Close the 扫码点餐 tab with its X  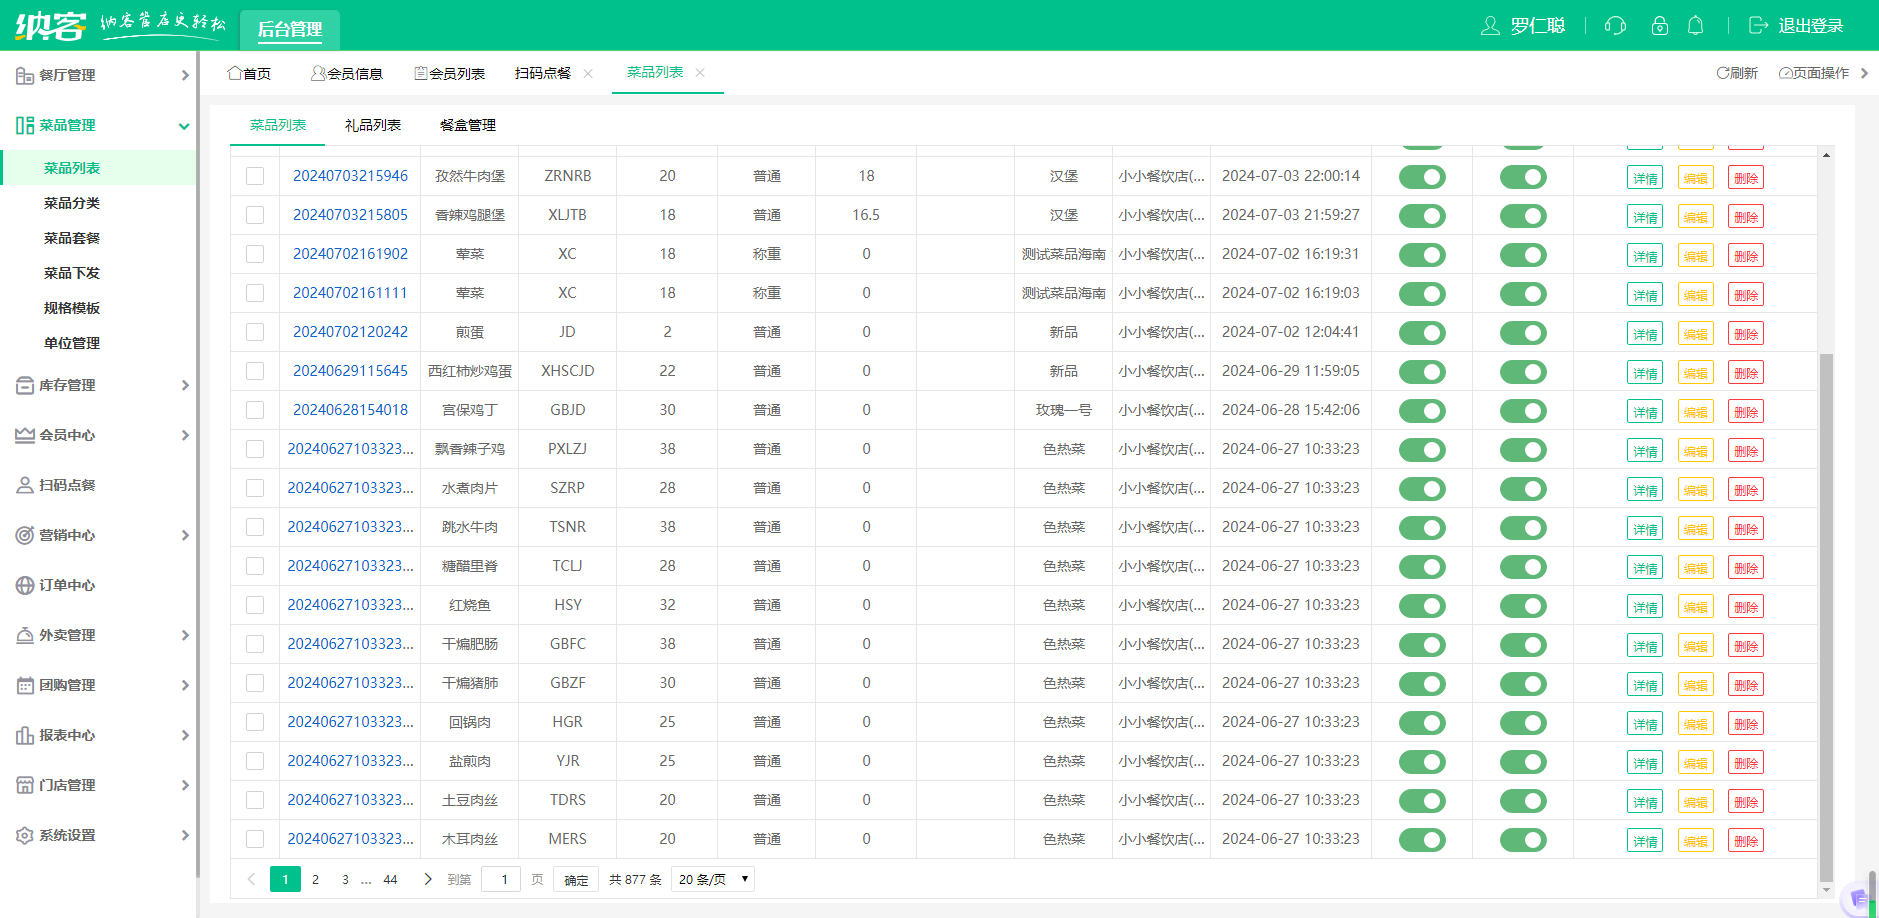(588, 73)
